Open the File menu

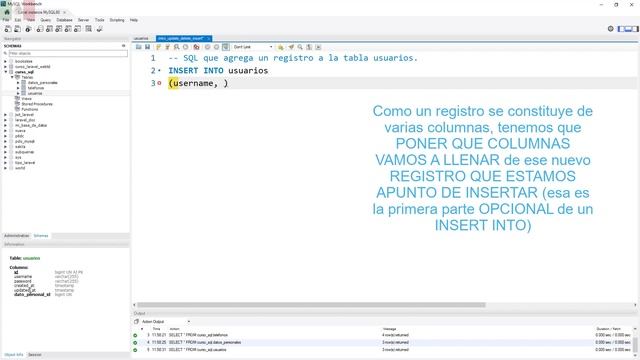[x=6, y=20]
